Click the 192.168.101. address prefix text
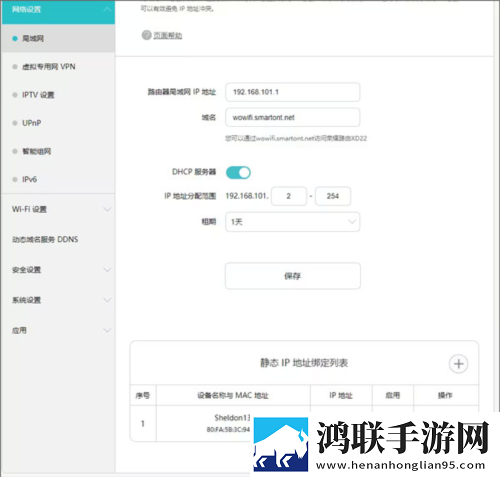This screenshot has width=500, height=477. coord(247,196)
